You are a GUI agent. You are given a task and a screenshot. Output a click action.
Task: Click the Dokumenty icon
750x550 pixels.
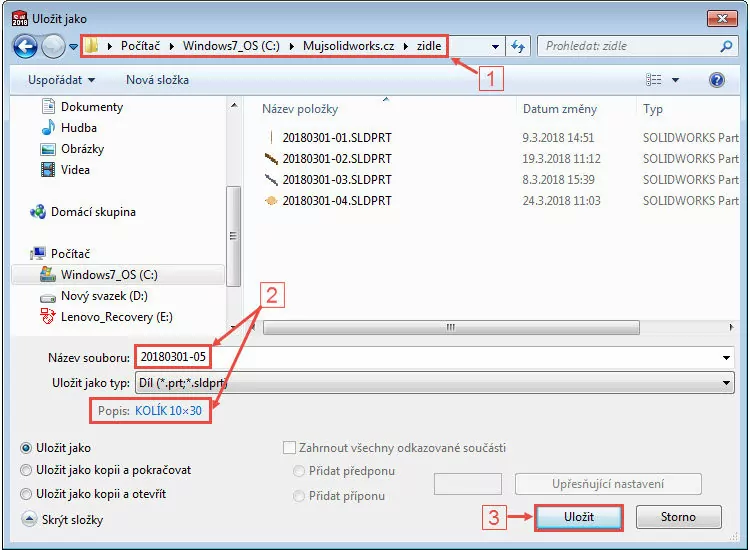48,106
